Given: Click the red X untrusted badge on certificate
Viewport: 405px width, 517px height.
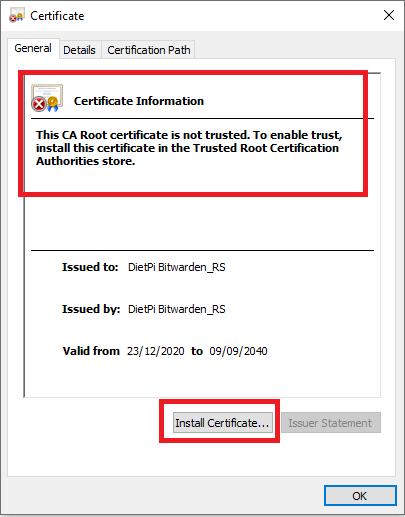Looking at the screenshot, I should tap(39, 104).
